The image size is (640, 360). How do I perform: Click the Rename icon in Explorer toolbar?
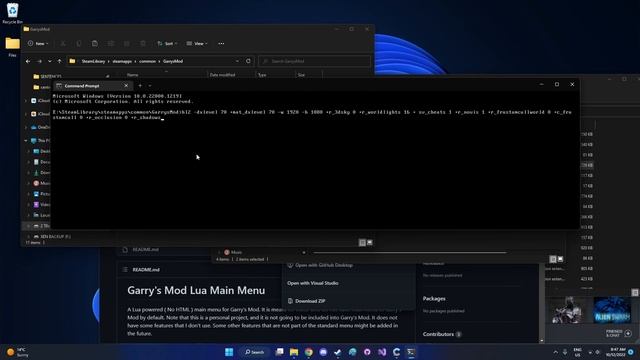(111, 43)
